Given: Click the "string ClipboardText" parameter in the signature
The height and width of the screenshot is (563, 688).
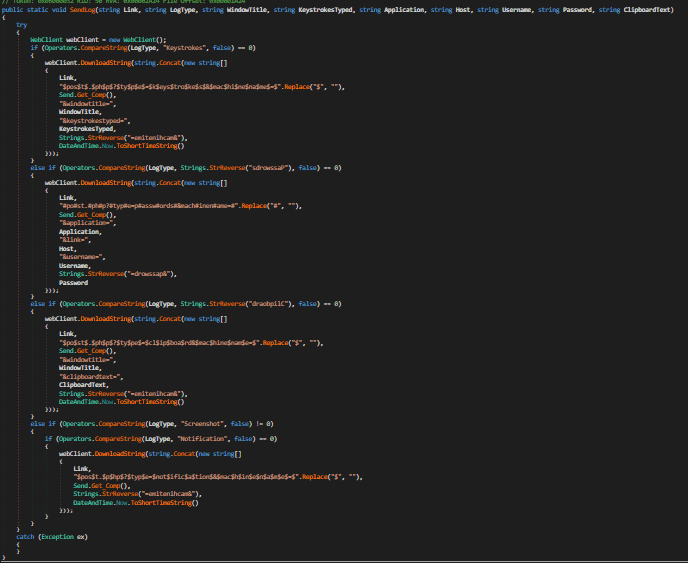Looking at the screenshot, I should 632,9.
